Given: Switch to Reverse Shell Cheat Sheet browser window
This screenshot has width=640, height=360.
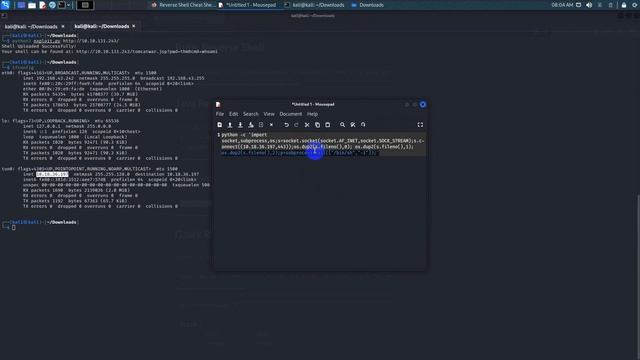Looking at the screenshot, I should 183,5.
